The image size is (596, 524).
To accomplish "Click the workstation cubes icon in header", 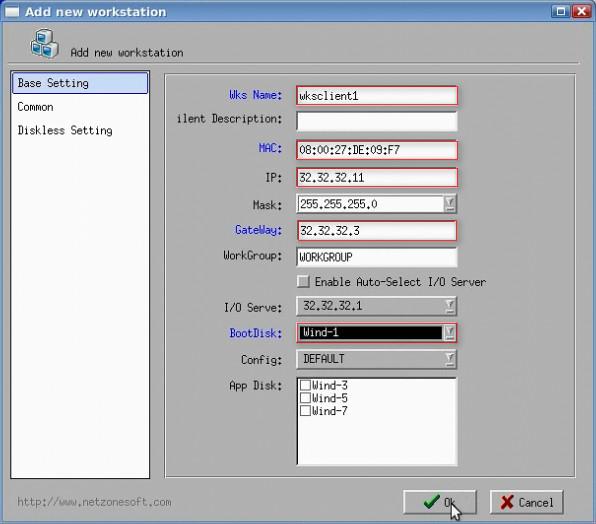I will point(44,43).
